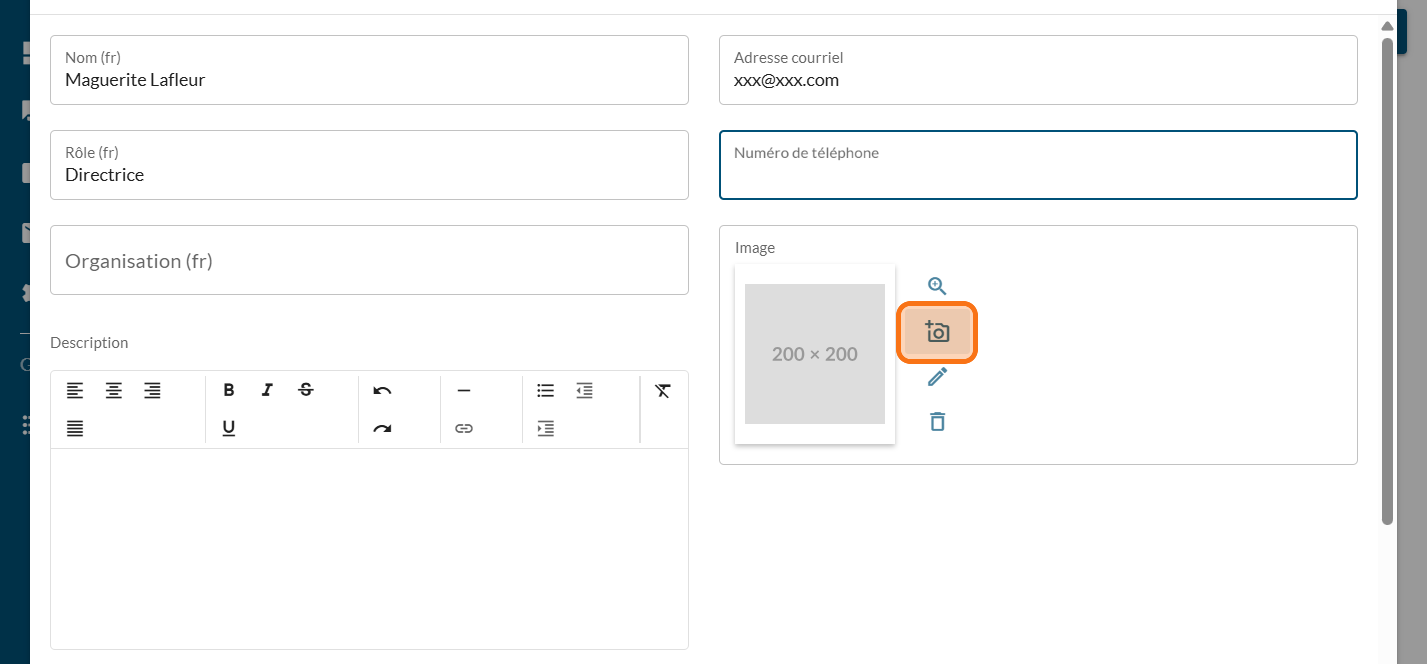Delete the image using the trash icon
Viewport: 1427px width, 664px height.
pos(937,421)
